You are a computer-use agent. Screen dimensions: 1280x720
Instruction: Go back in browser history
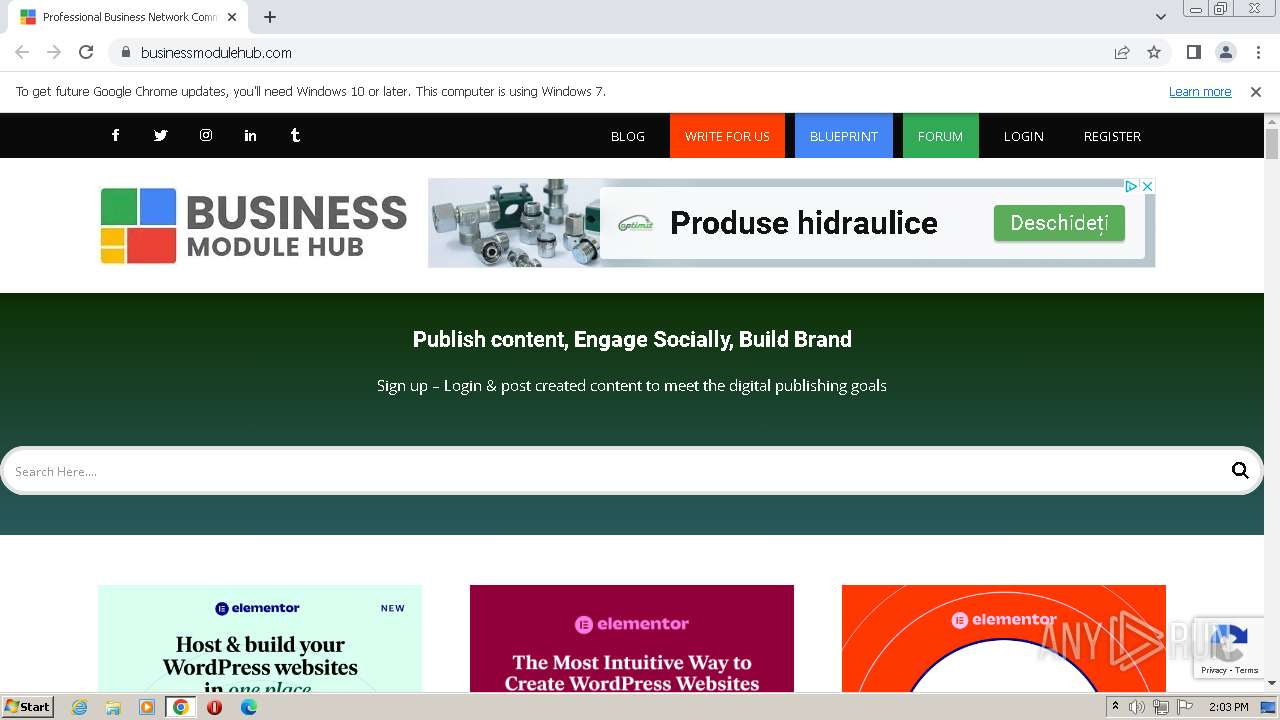[22, 52]
